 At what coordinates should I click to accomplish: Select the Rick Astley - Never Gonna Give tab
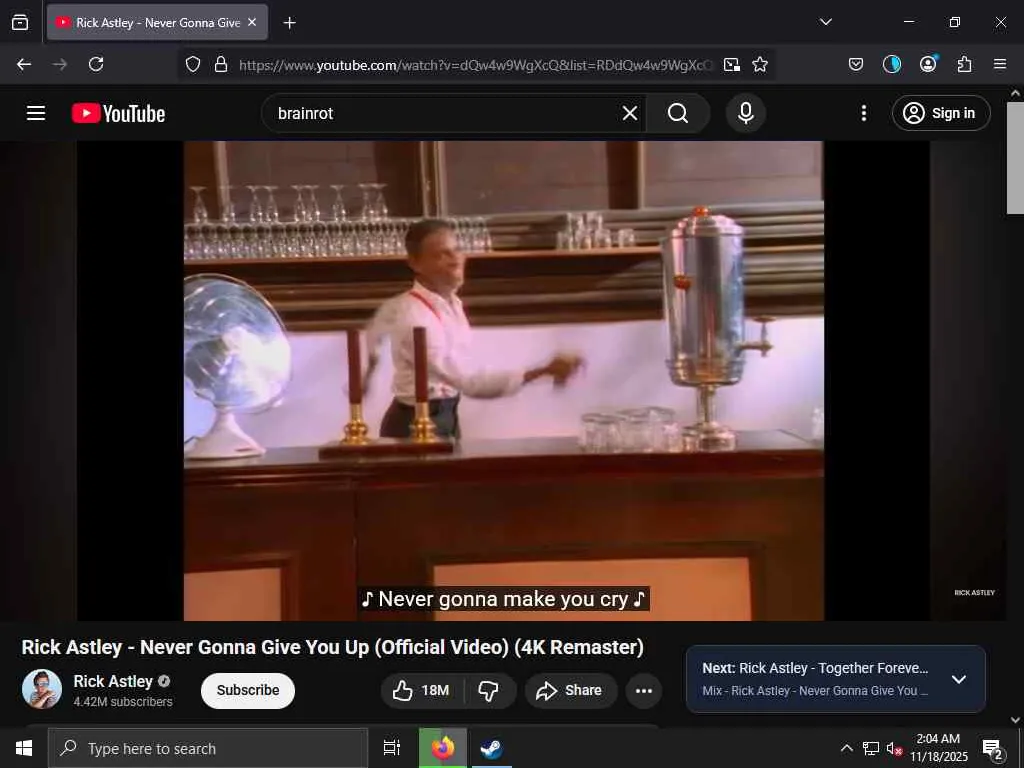point(157,22)
